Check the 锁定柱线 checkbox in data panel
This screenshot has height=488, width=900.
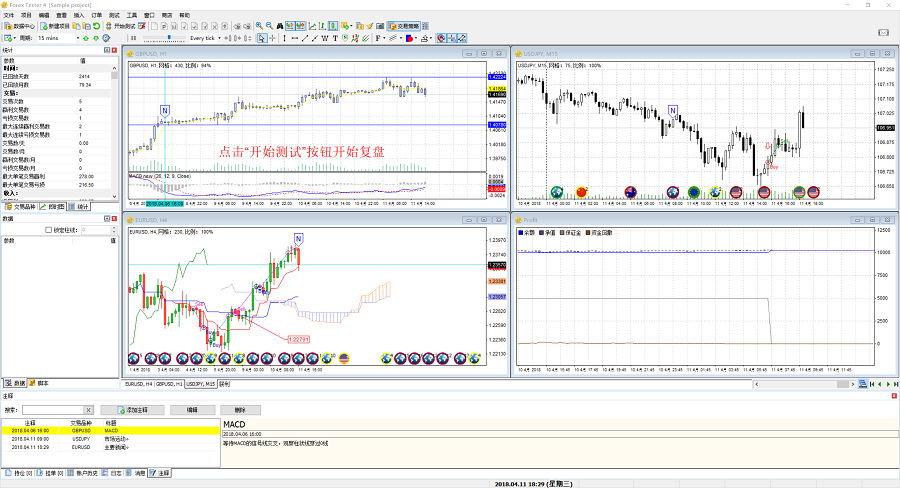point(49,230)
